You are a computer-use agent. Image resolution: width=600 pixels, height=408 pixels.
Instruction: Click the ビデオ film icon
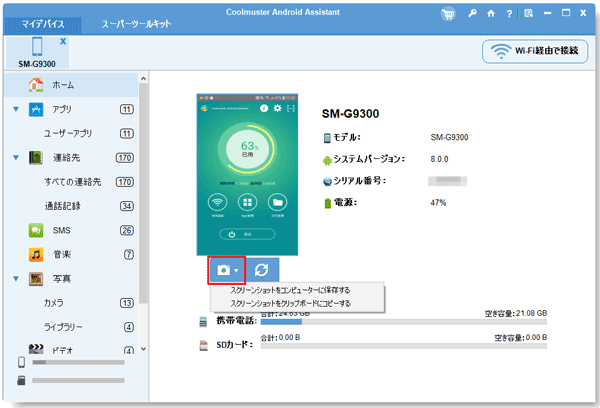[x=36, y=349]
